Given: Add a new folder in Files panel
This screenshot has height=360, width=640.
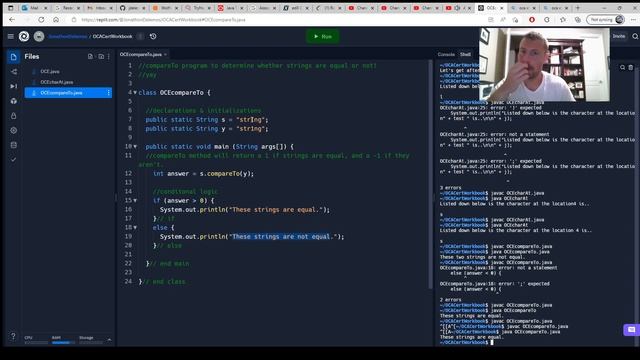Looking at the screenshot, I should tap(101, 56).
